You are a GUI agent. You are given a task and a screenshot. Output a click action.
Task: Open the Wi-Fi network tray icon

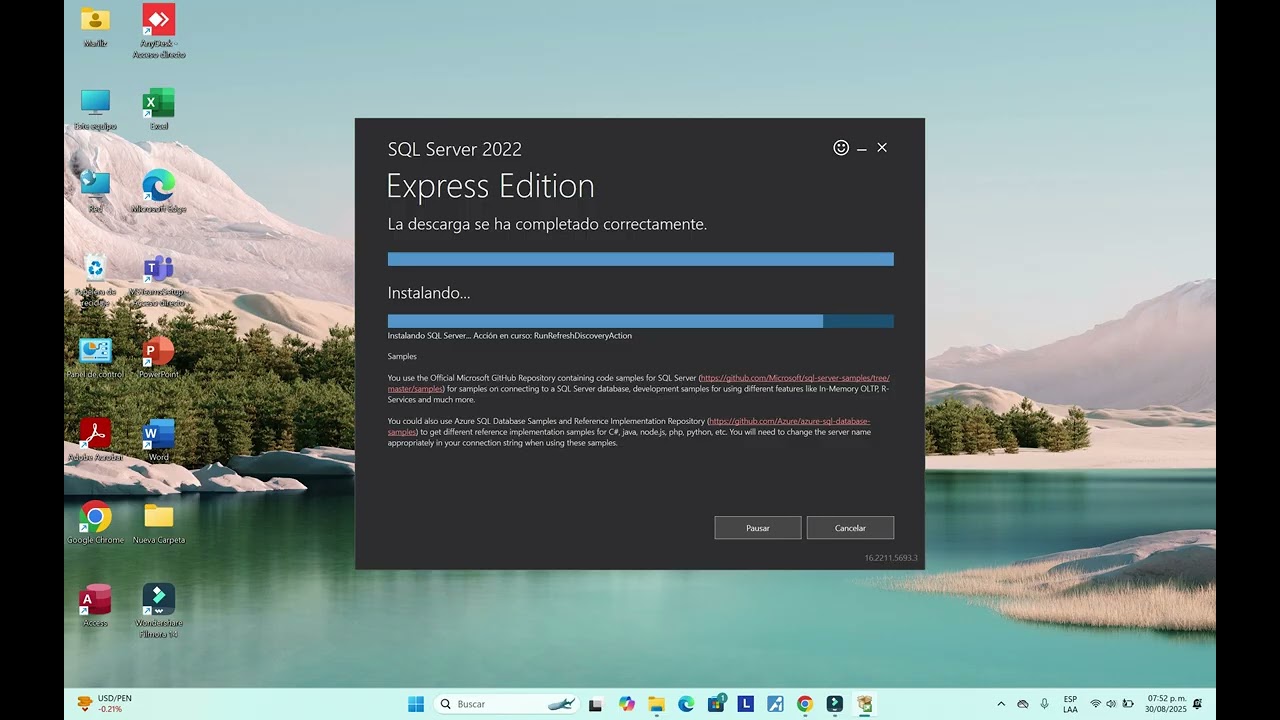coord(1095,704)
